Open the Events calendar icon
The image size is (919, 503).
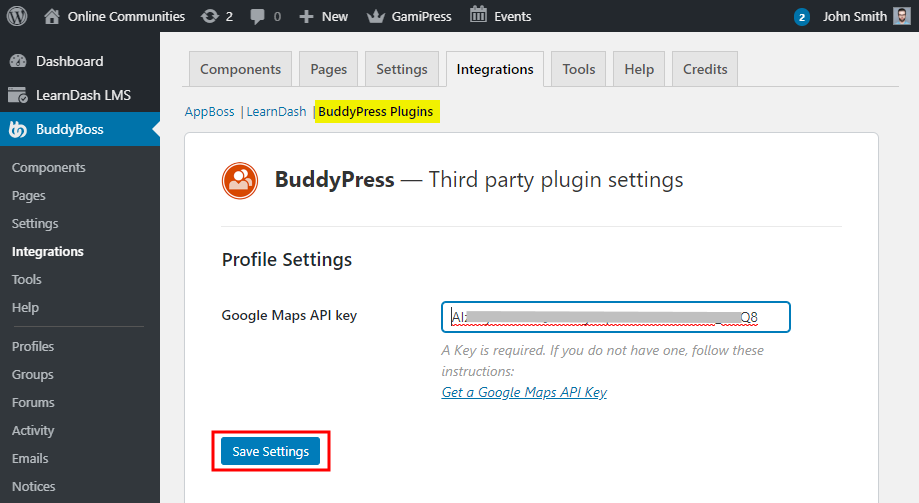[x=479, y=15]
